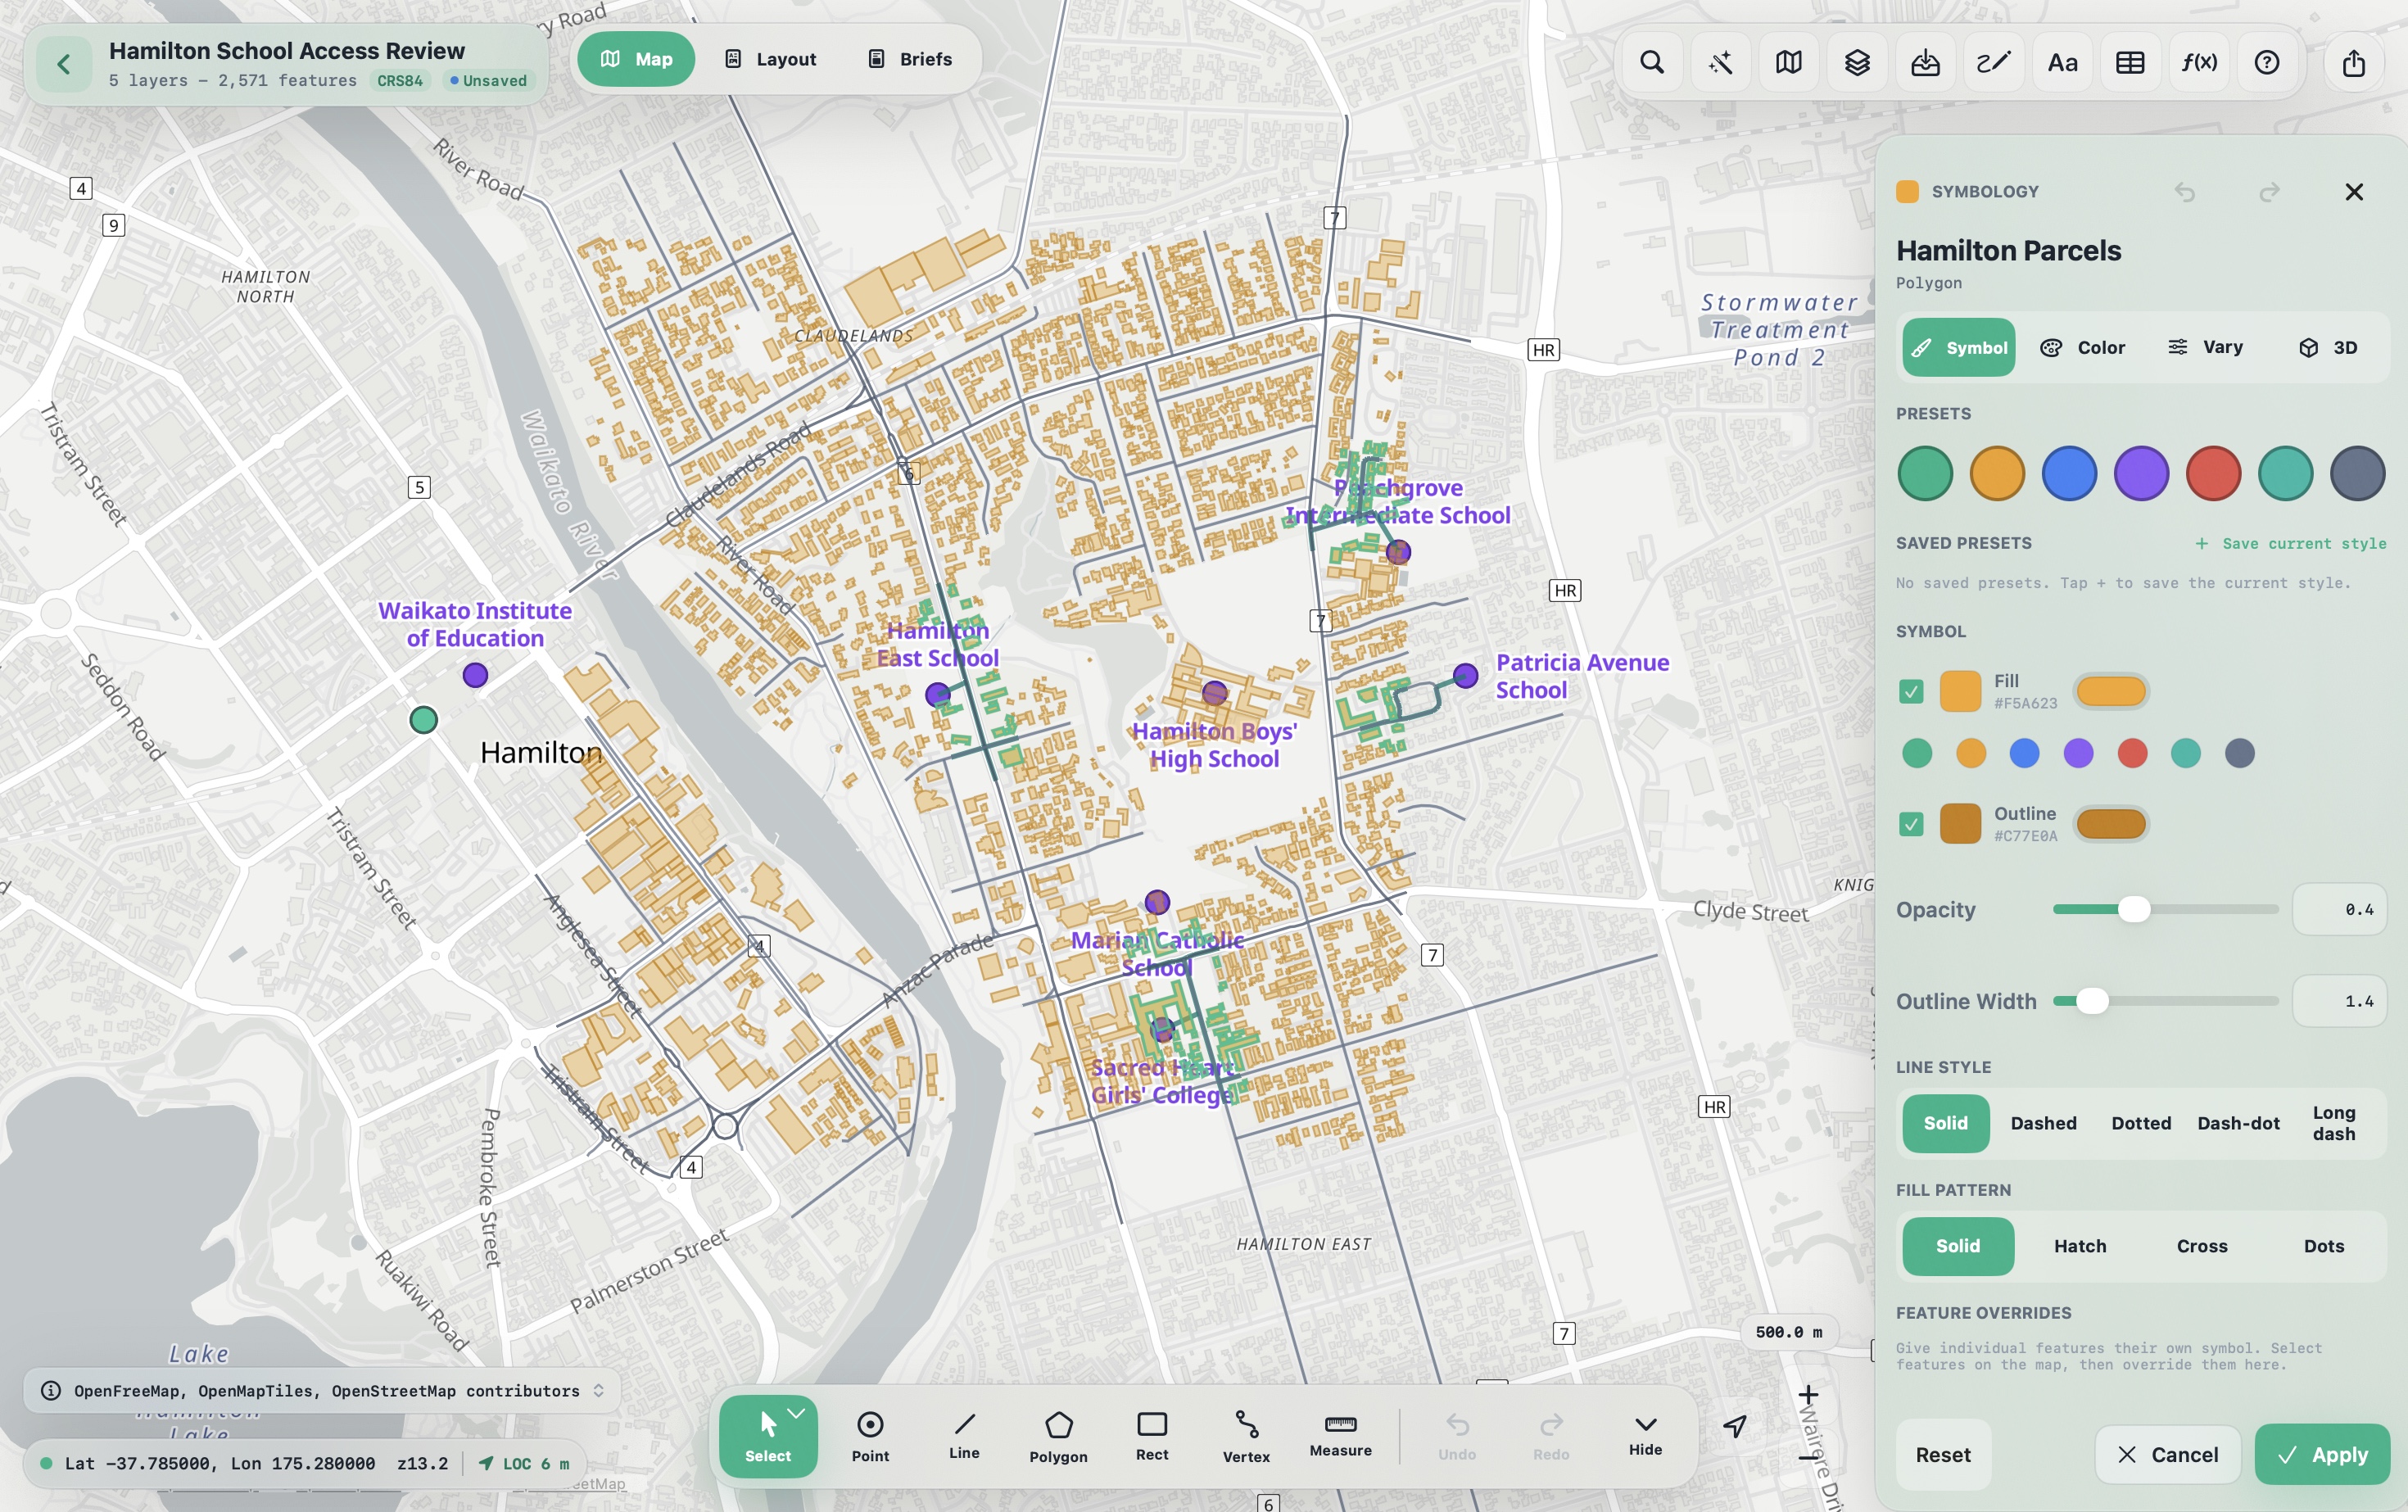
Task: Set fill pattern to Solid
Action: point(1958,1246)
